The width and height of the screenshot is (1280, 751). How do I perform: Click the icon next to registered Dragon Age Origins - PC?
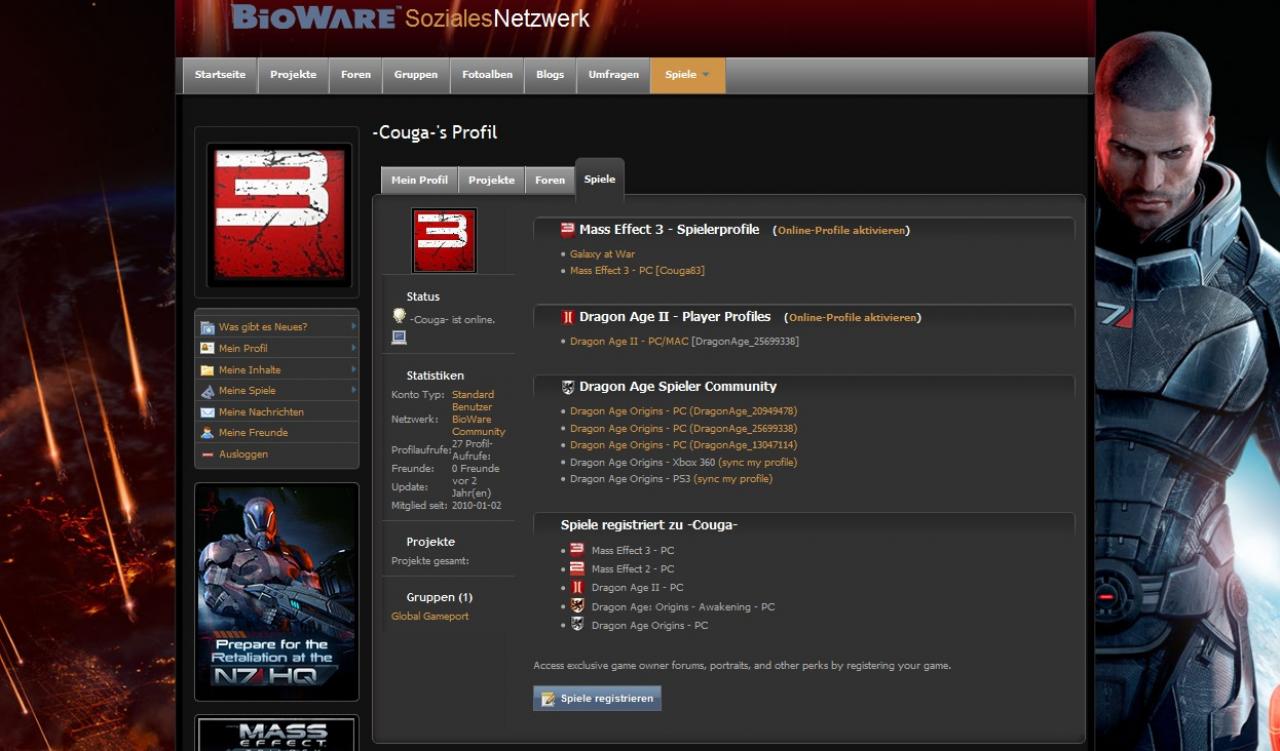tap(577, 624)
